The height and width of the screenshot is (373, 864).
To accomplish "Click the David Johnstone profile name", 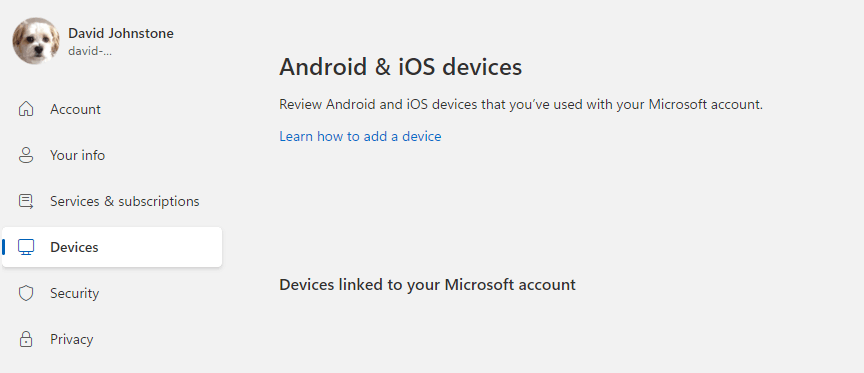I will click(121, 33).
